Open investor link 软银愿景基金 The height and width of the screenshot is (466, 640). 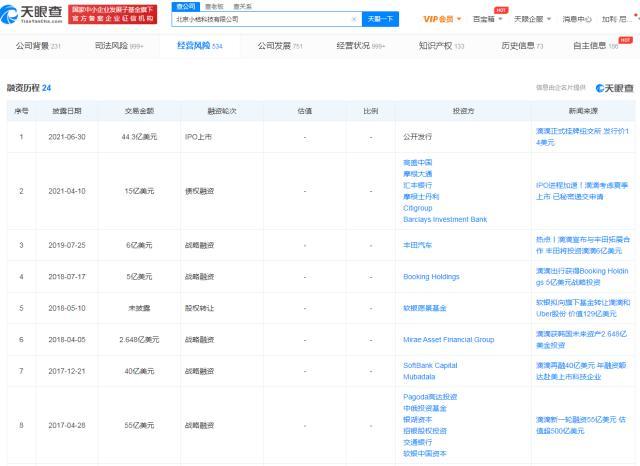pyautogui.click(x=425, y=308)
